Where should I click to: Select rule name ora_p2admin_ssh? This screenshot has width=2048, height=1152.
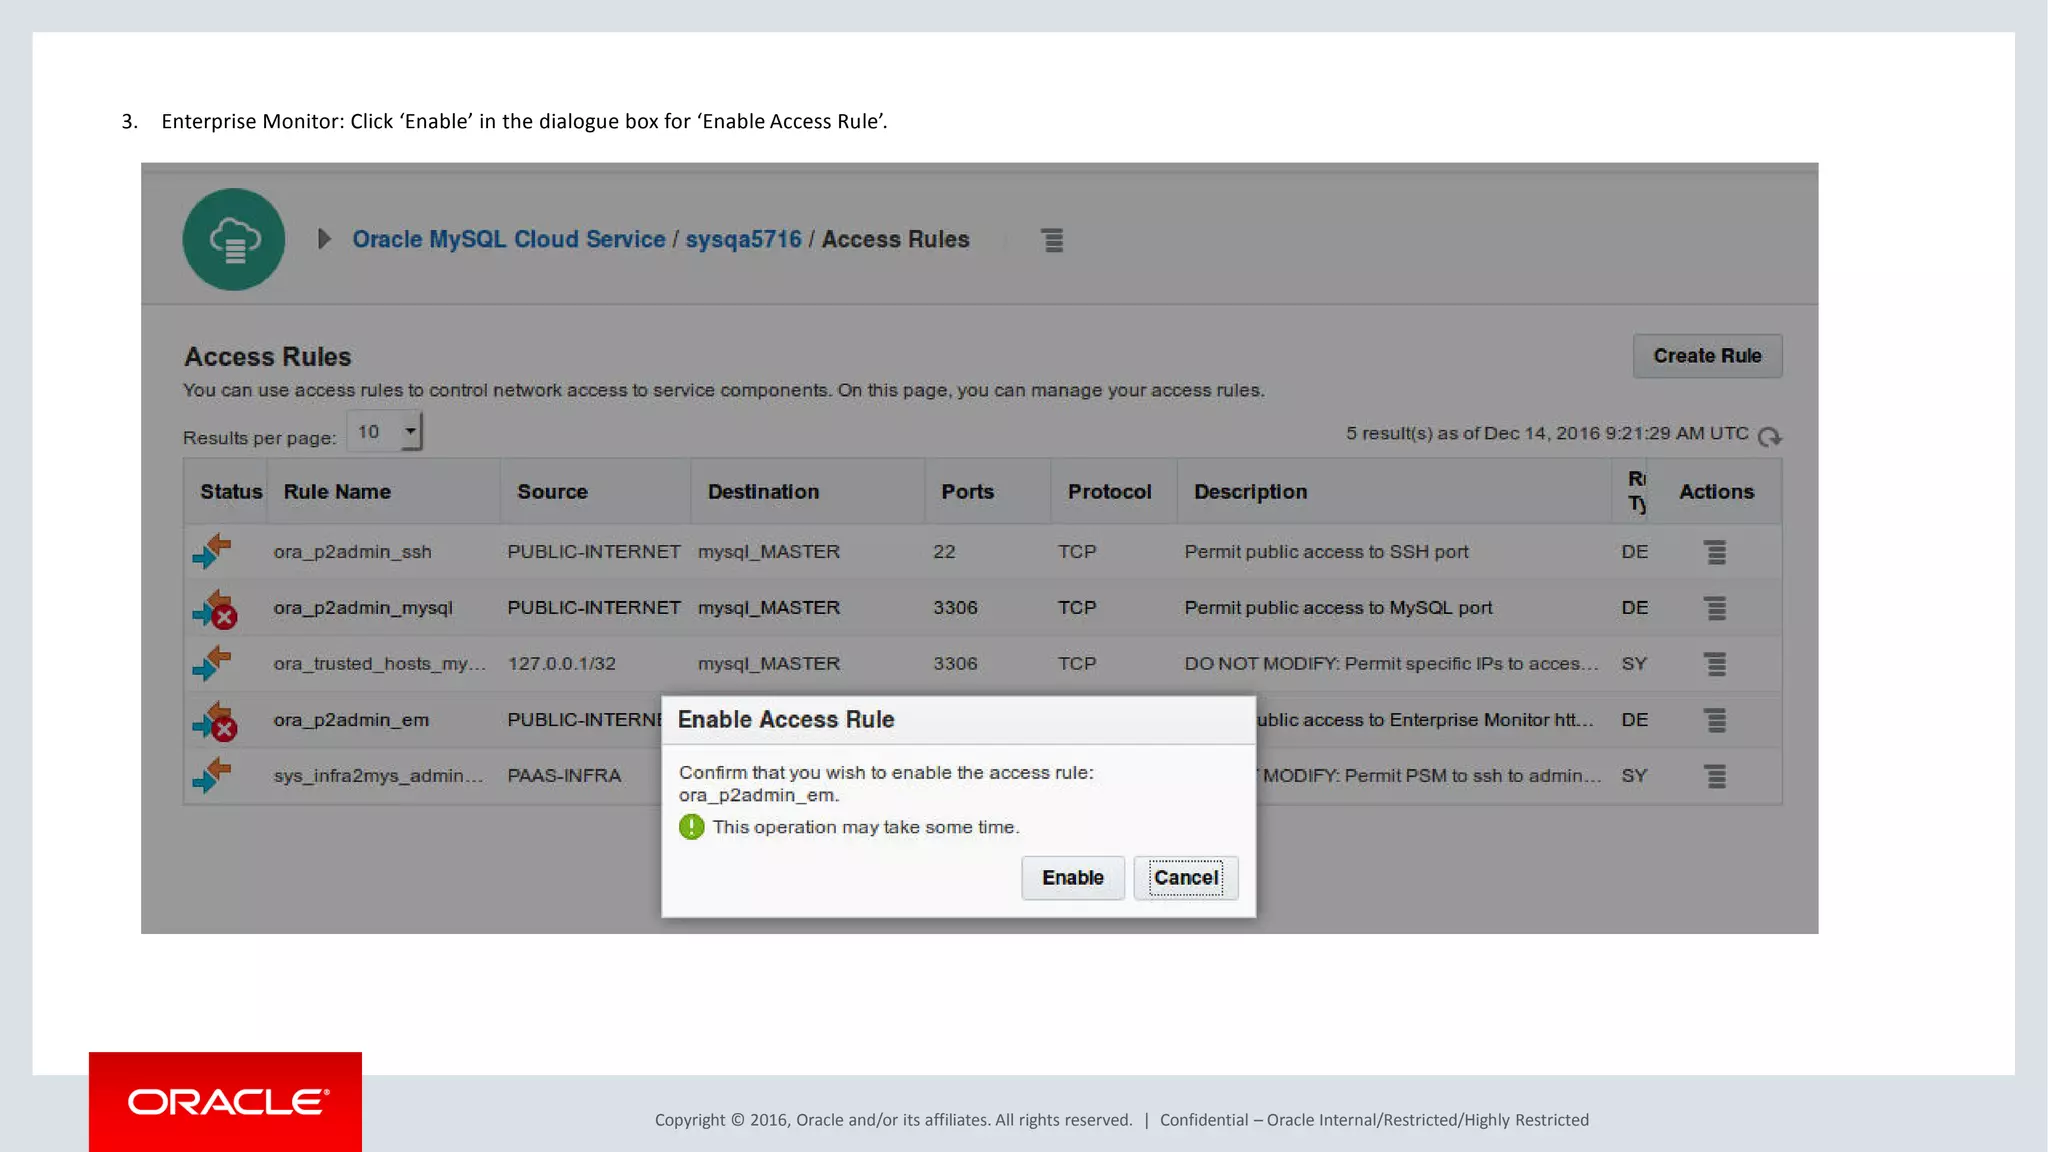[x=352, y=552]
